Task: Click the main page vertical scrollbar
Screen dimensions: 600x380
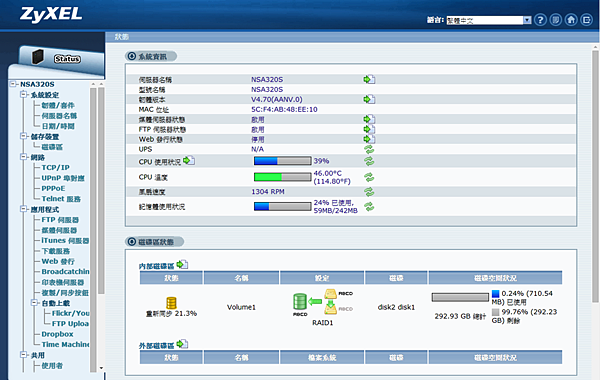Action: tap(595, 176)
